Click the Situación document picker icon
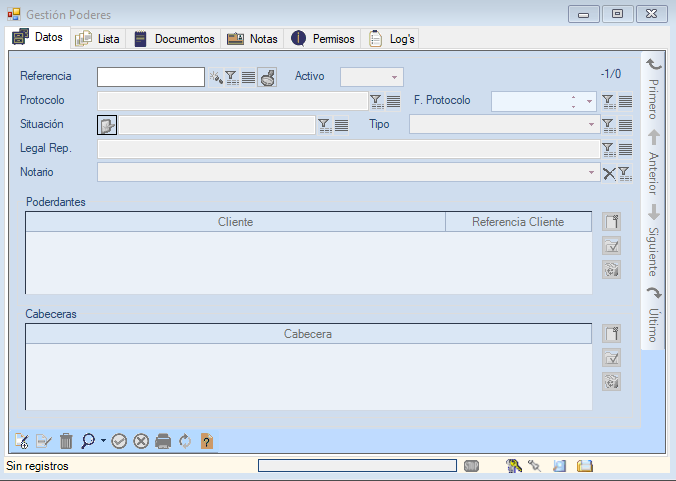The image size is (676, 481). pos(107,125)
